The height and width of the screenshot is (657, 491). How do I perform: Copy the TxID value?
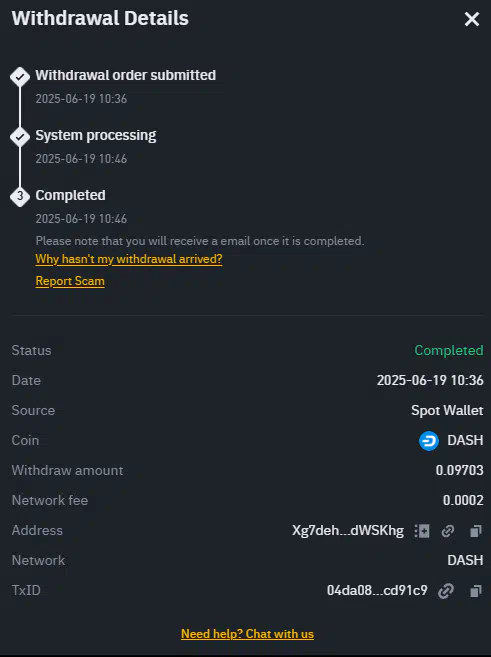tap(475, 591)
